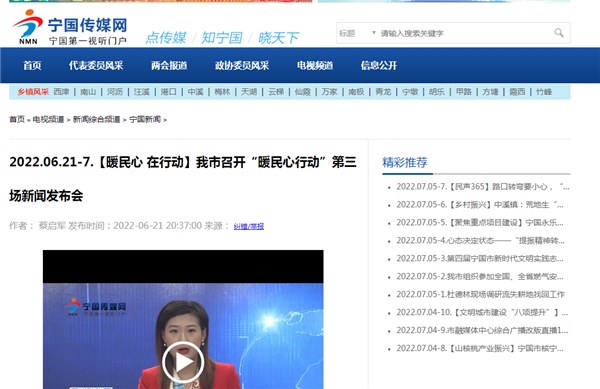This screenshot has width=600, height=389.
Task: Select the 宁墩 township link
Action: pyautogui.click(x=410, y=92)
